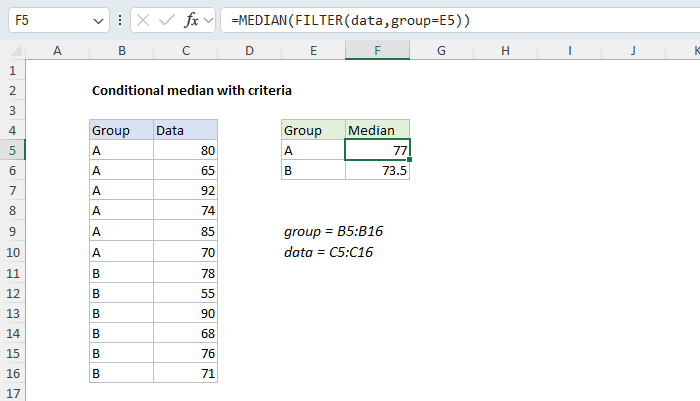Select the cell containing 92
Screen dimensions: 700x401
tap(186, 190)
